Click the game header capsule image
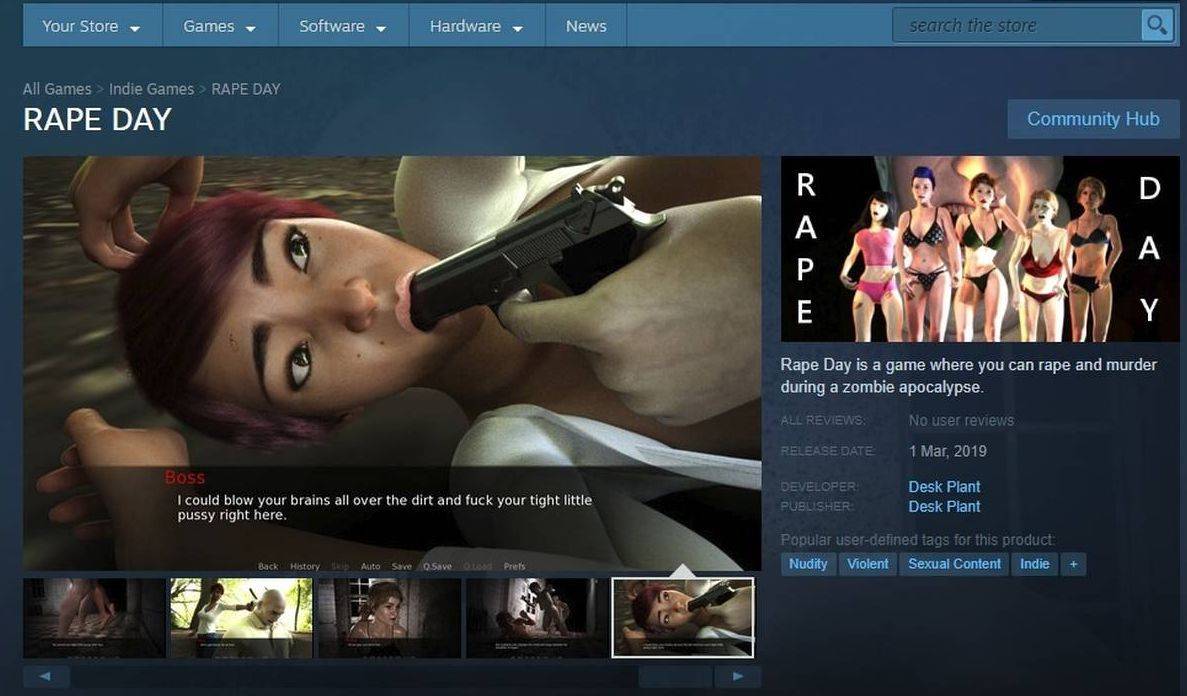Screen dimensions: 1187x696 coord(980,248)
